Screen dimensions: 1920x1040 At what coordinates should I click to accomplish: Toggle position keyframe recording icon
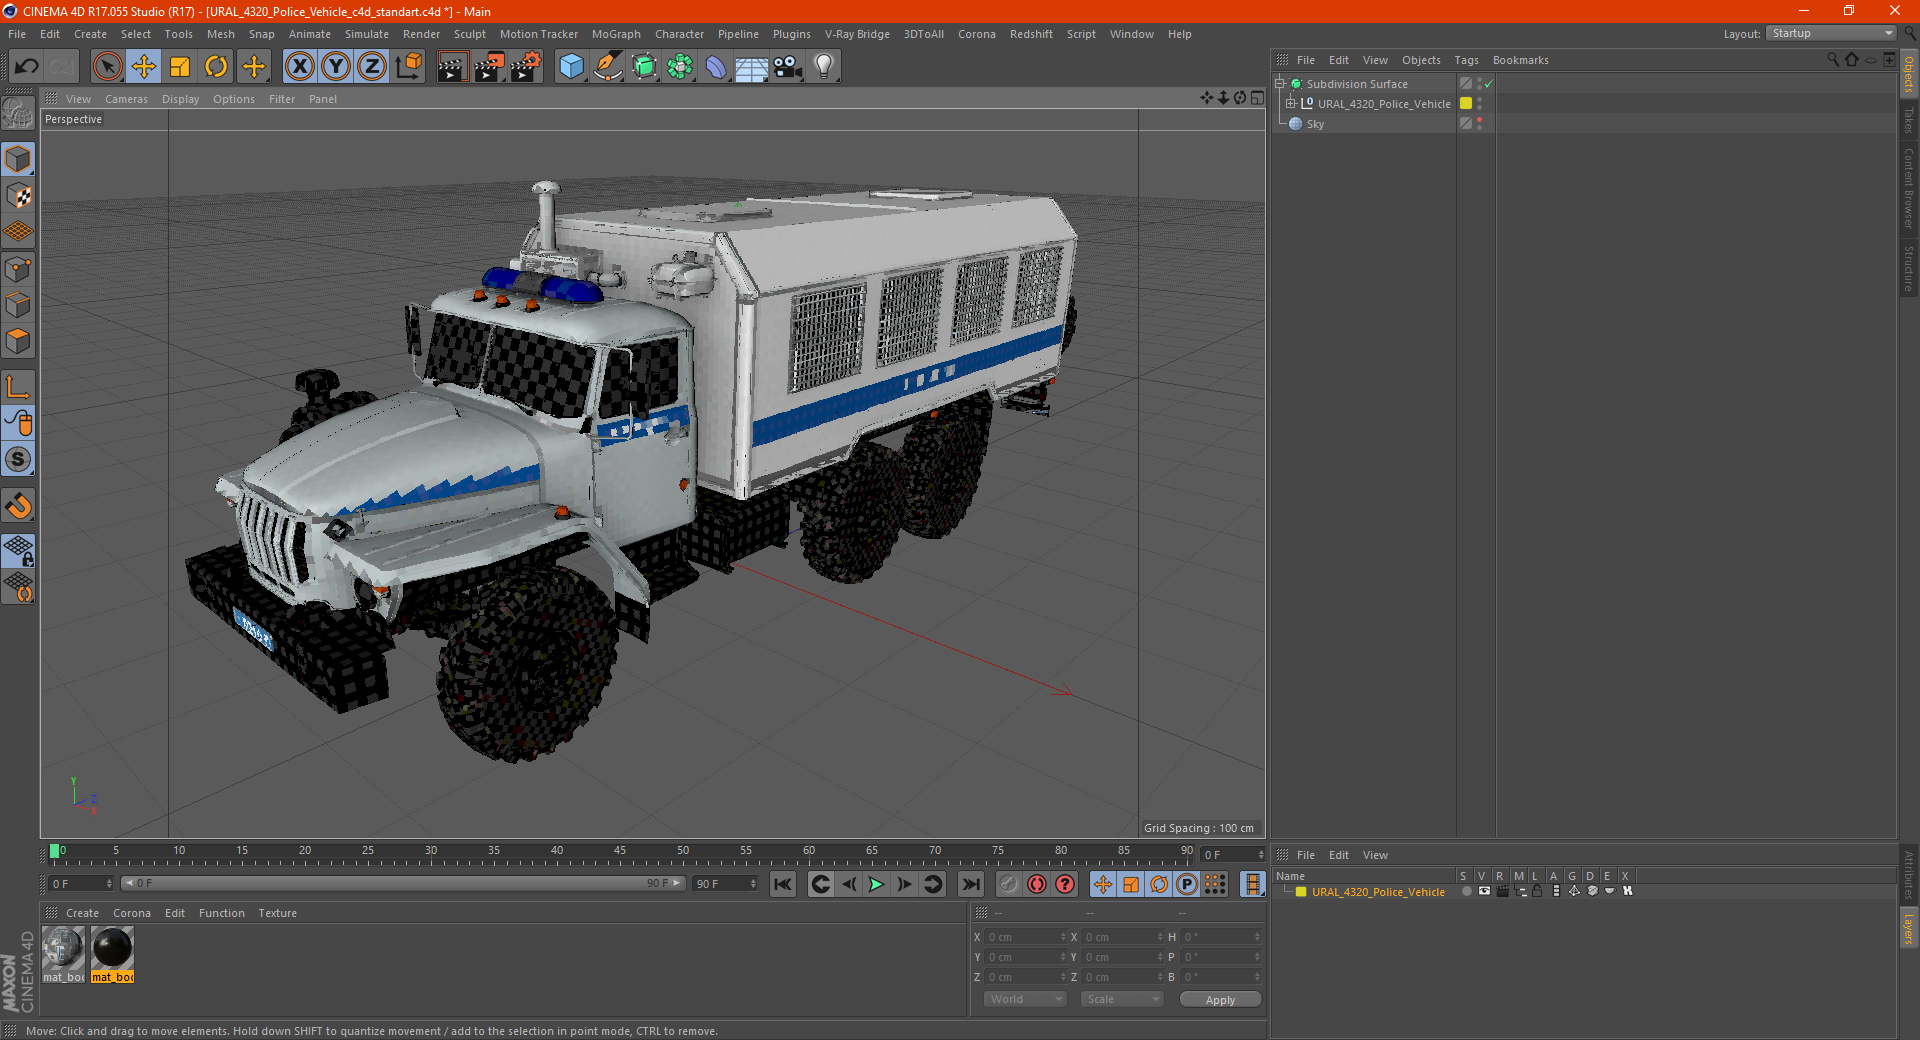point(1102,884)
